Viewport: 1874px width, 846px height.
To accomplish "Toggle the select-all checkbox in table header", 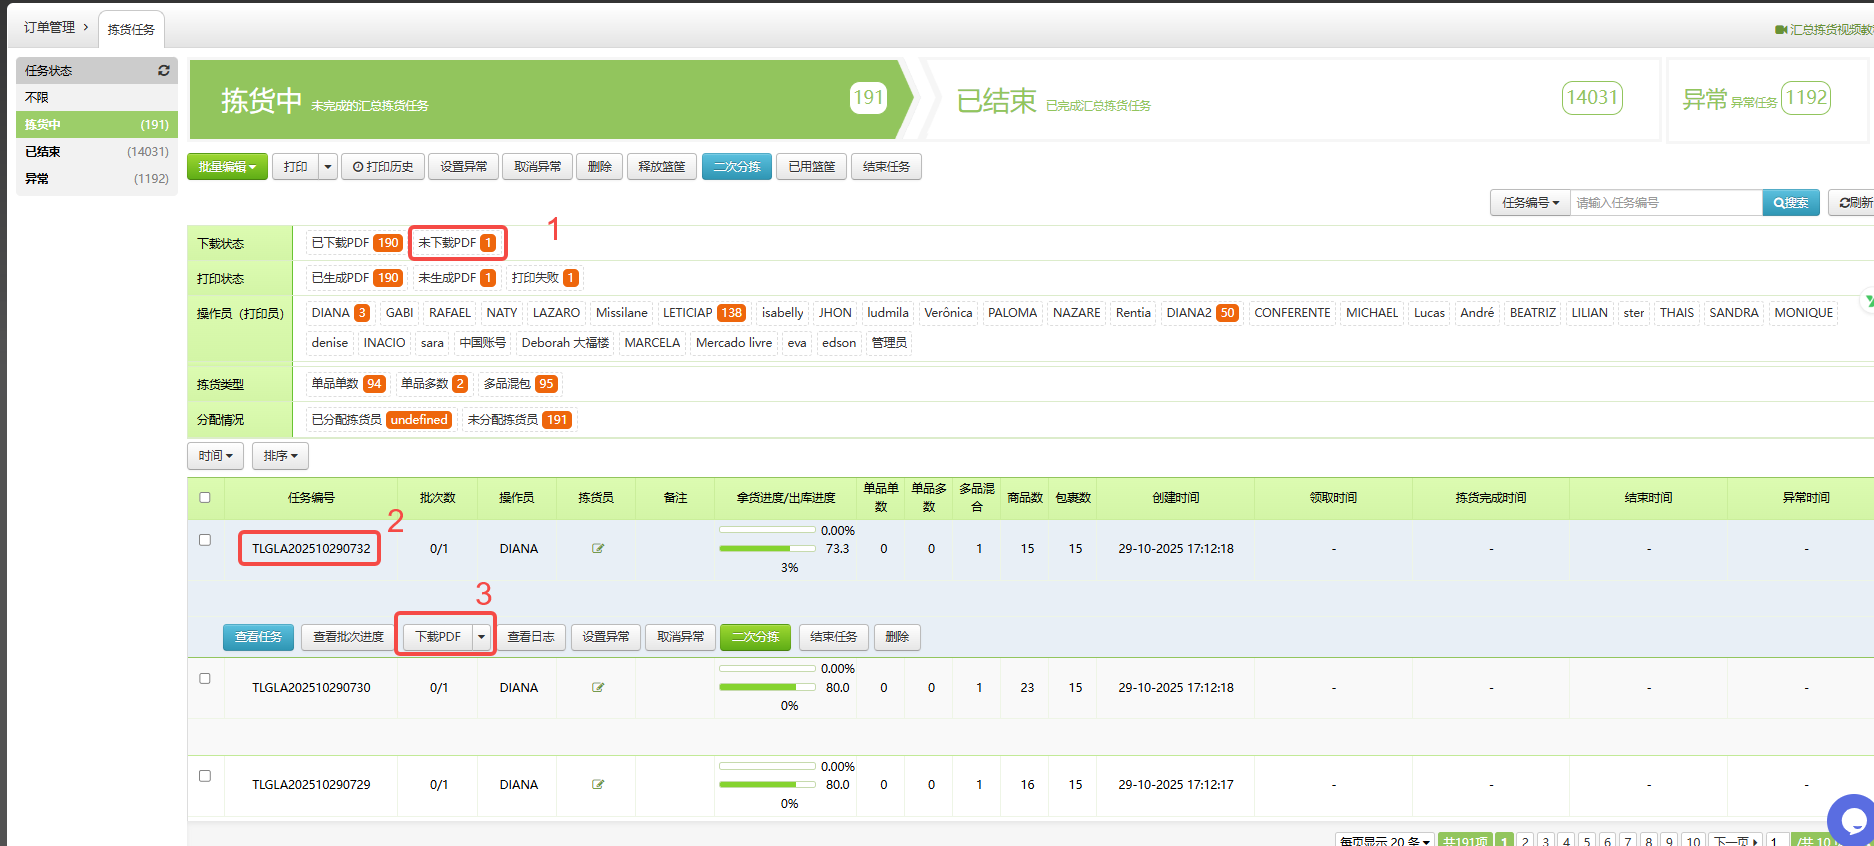I will pos(205,498).
